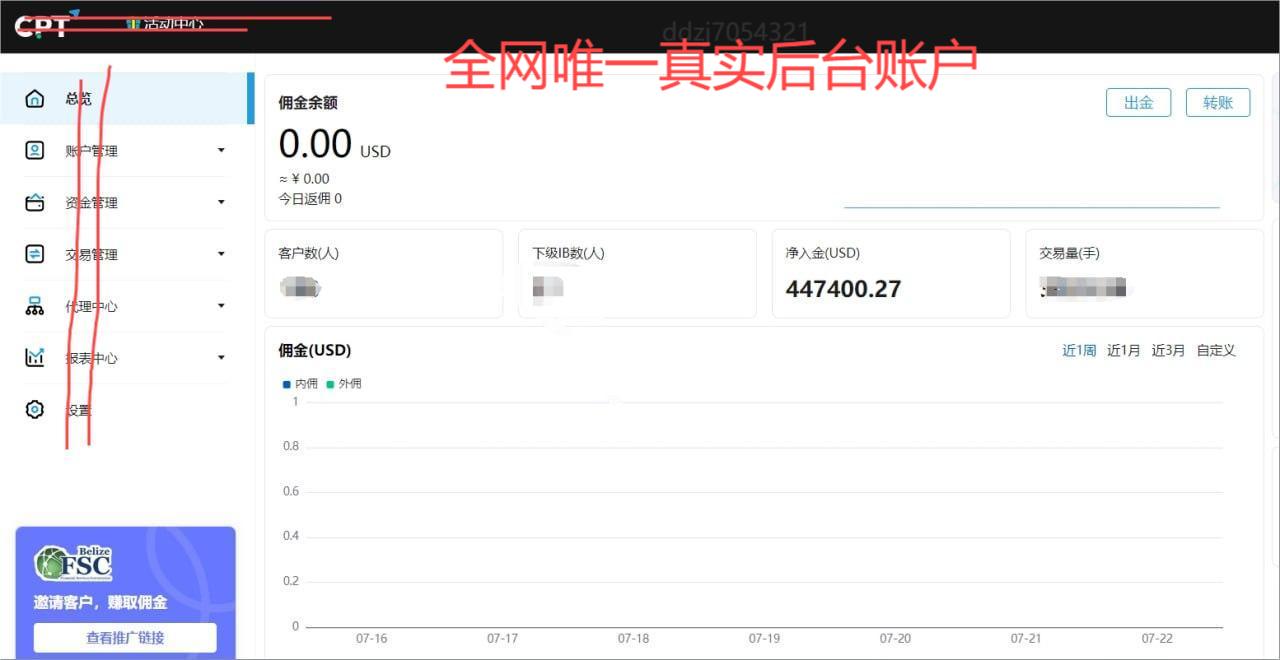Image resolution: width=1280 pixels, height=660 pixels.
Task: Open the 报表中心 menu item
Action: [126, 358]
